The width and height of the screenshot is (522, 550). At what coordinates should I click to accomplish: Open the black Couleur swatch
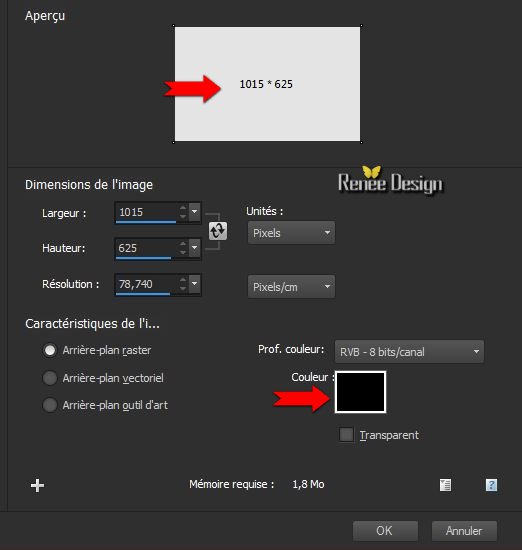click(361, 392)
